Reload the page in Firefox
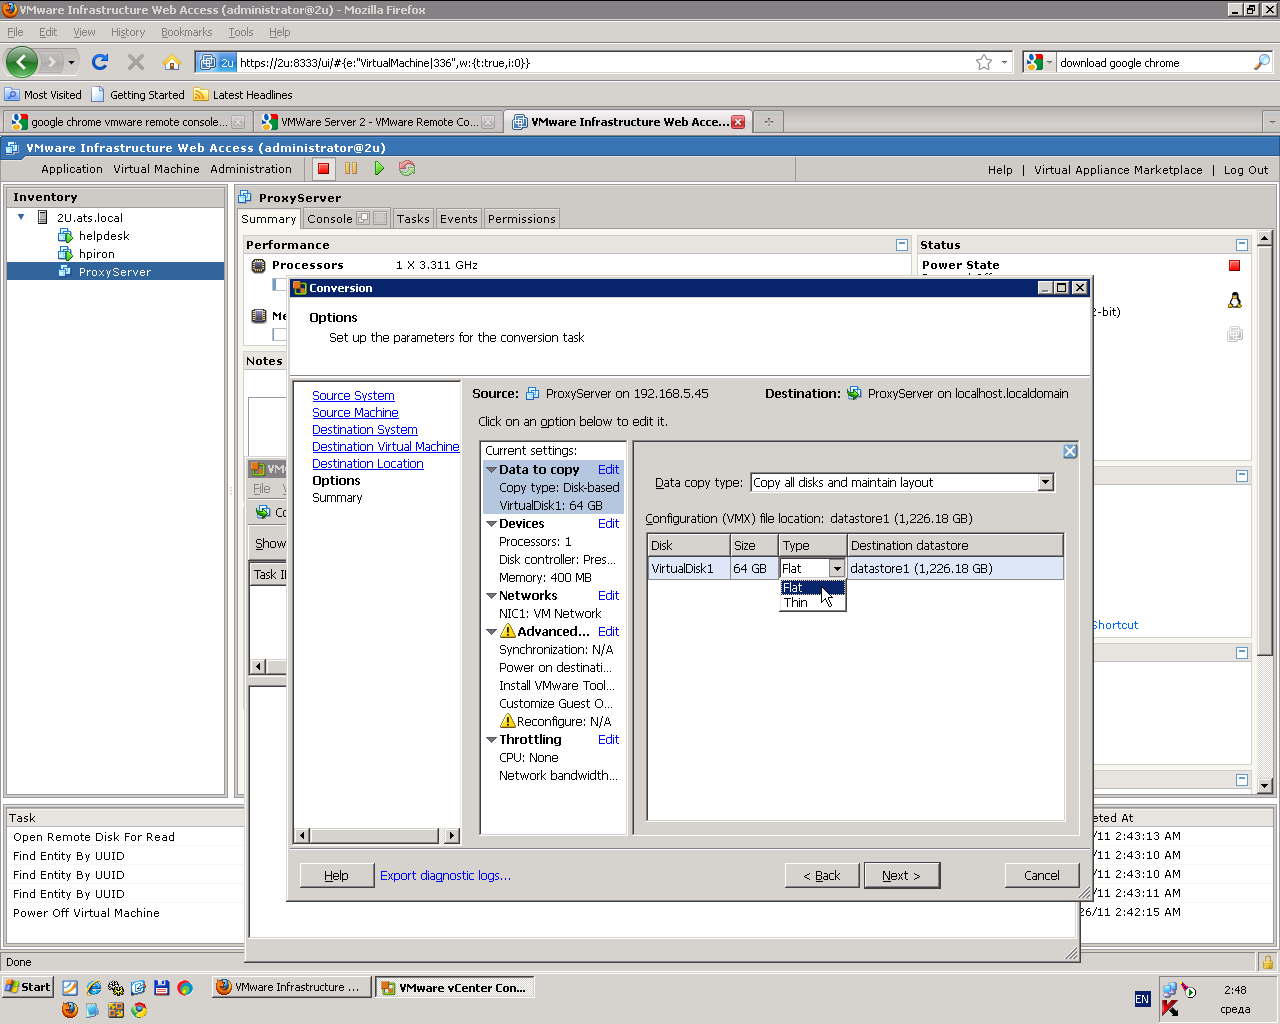This screenshot has width=1280, height=1024. tap(100, 62)
